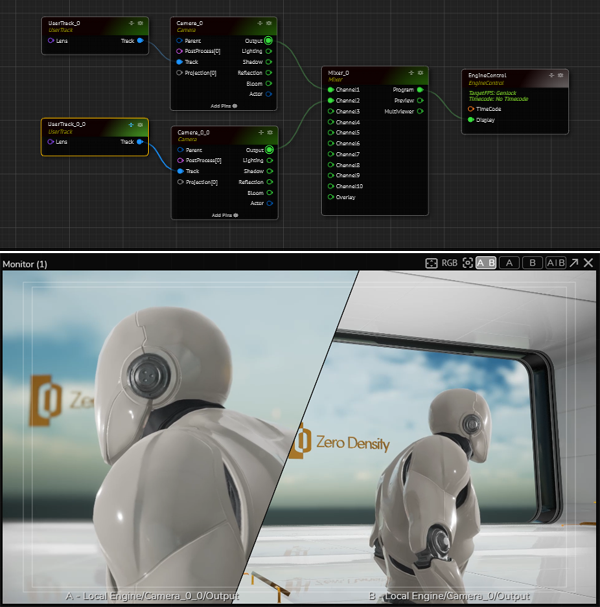Click the Lens pin on UserTrack_0_0 node
The image size is (600, 607).
click(x=50, y=142)
